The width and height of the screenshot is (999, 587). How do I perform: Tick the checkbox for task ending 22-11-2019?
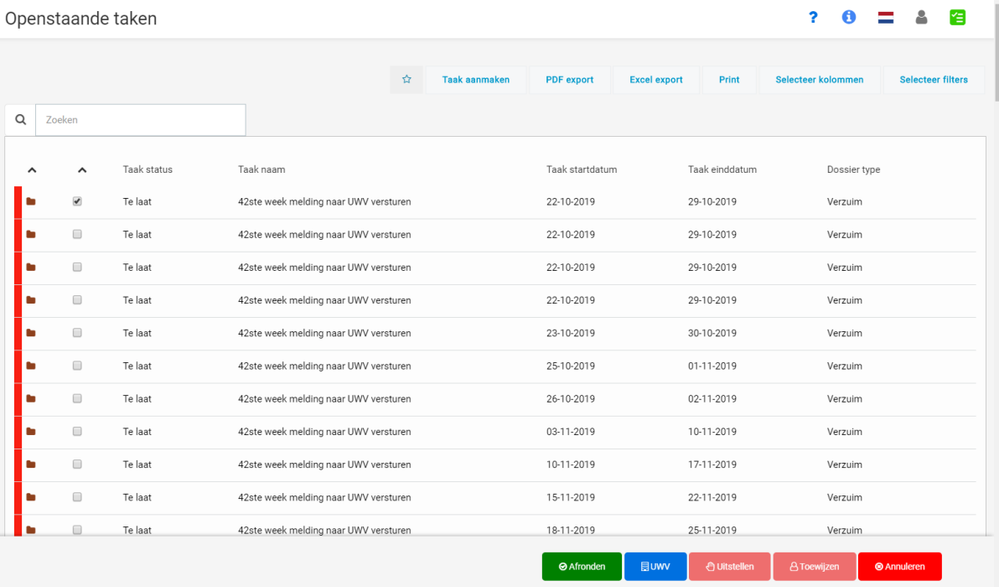point(77,497)
